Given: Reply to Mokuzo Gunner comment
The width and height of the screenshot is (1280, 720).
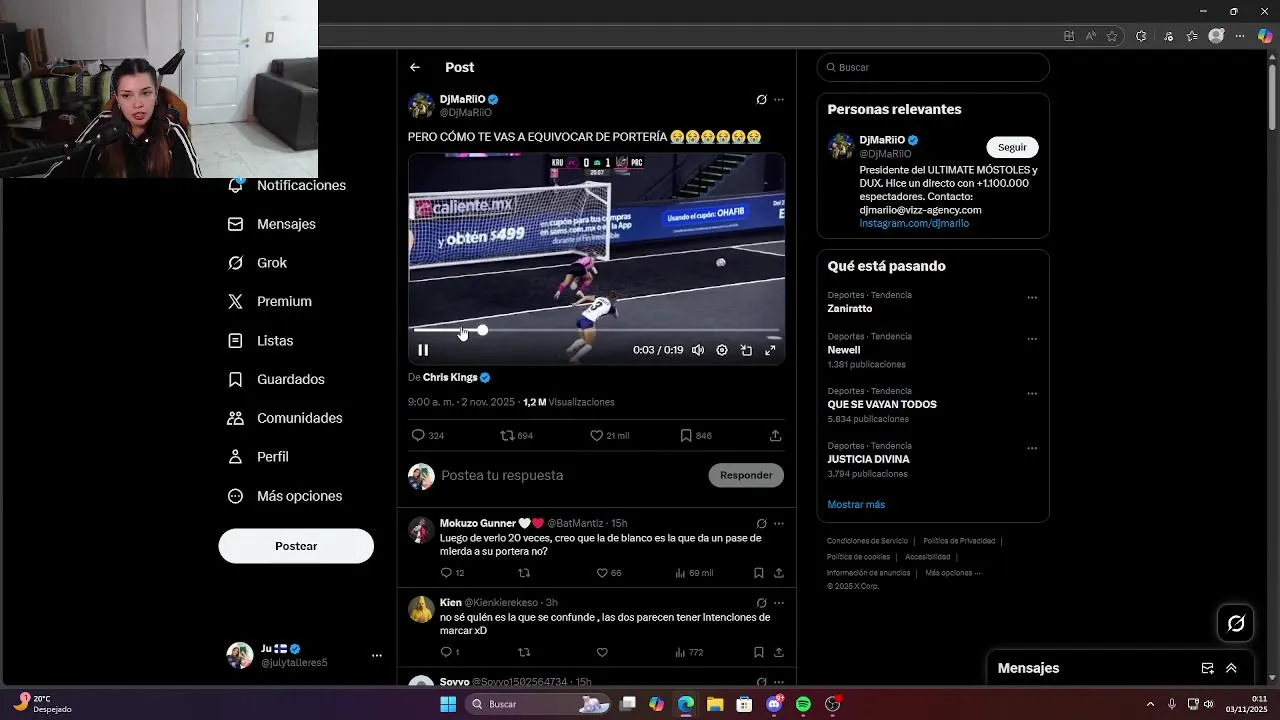Looking at the screenshot, I should point(447,573).
